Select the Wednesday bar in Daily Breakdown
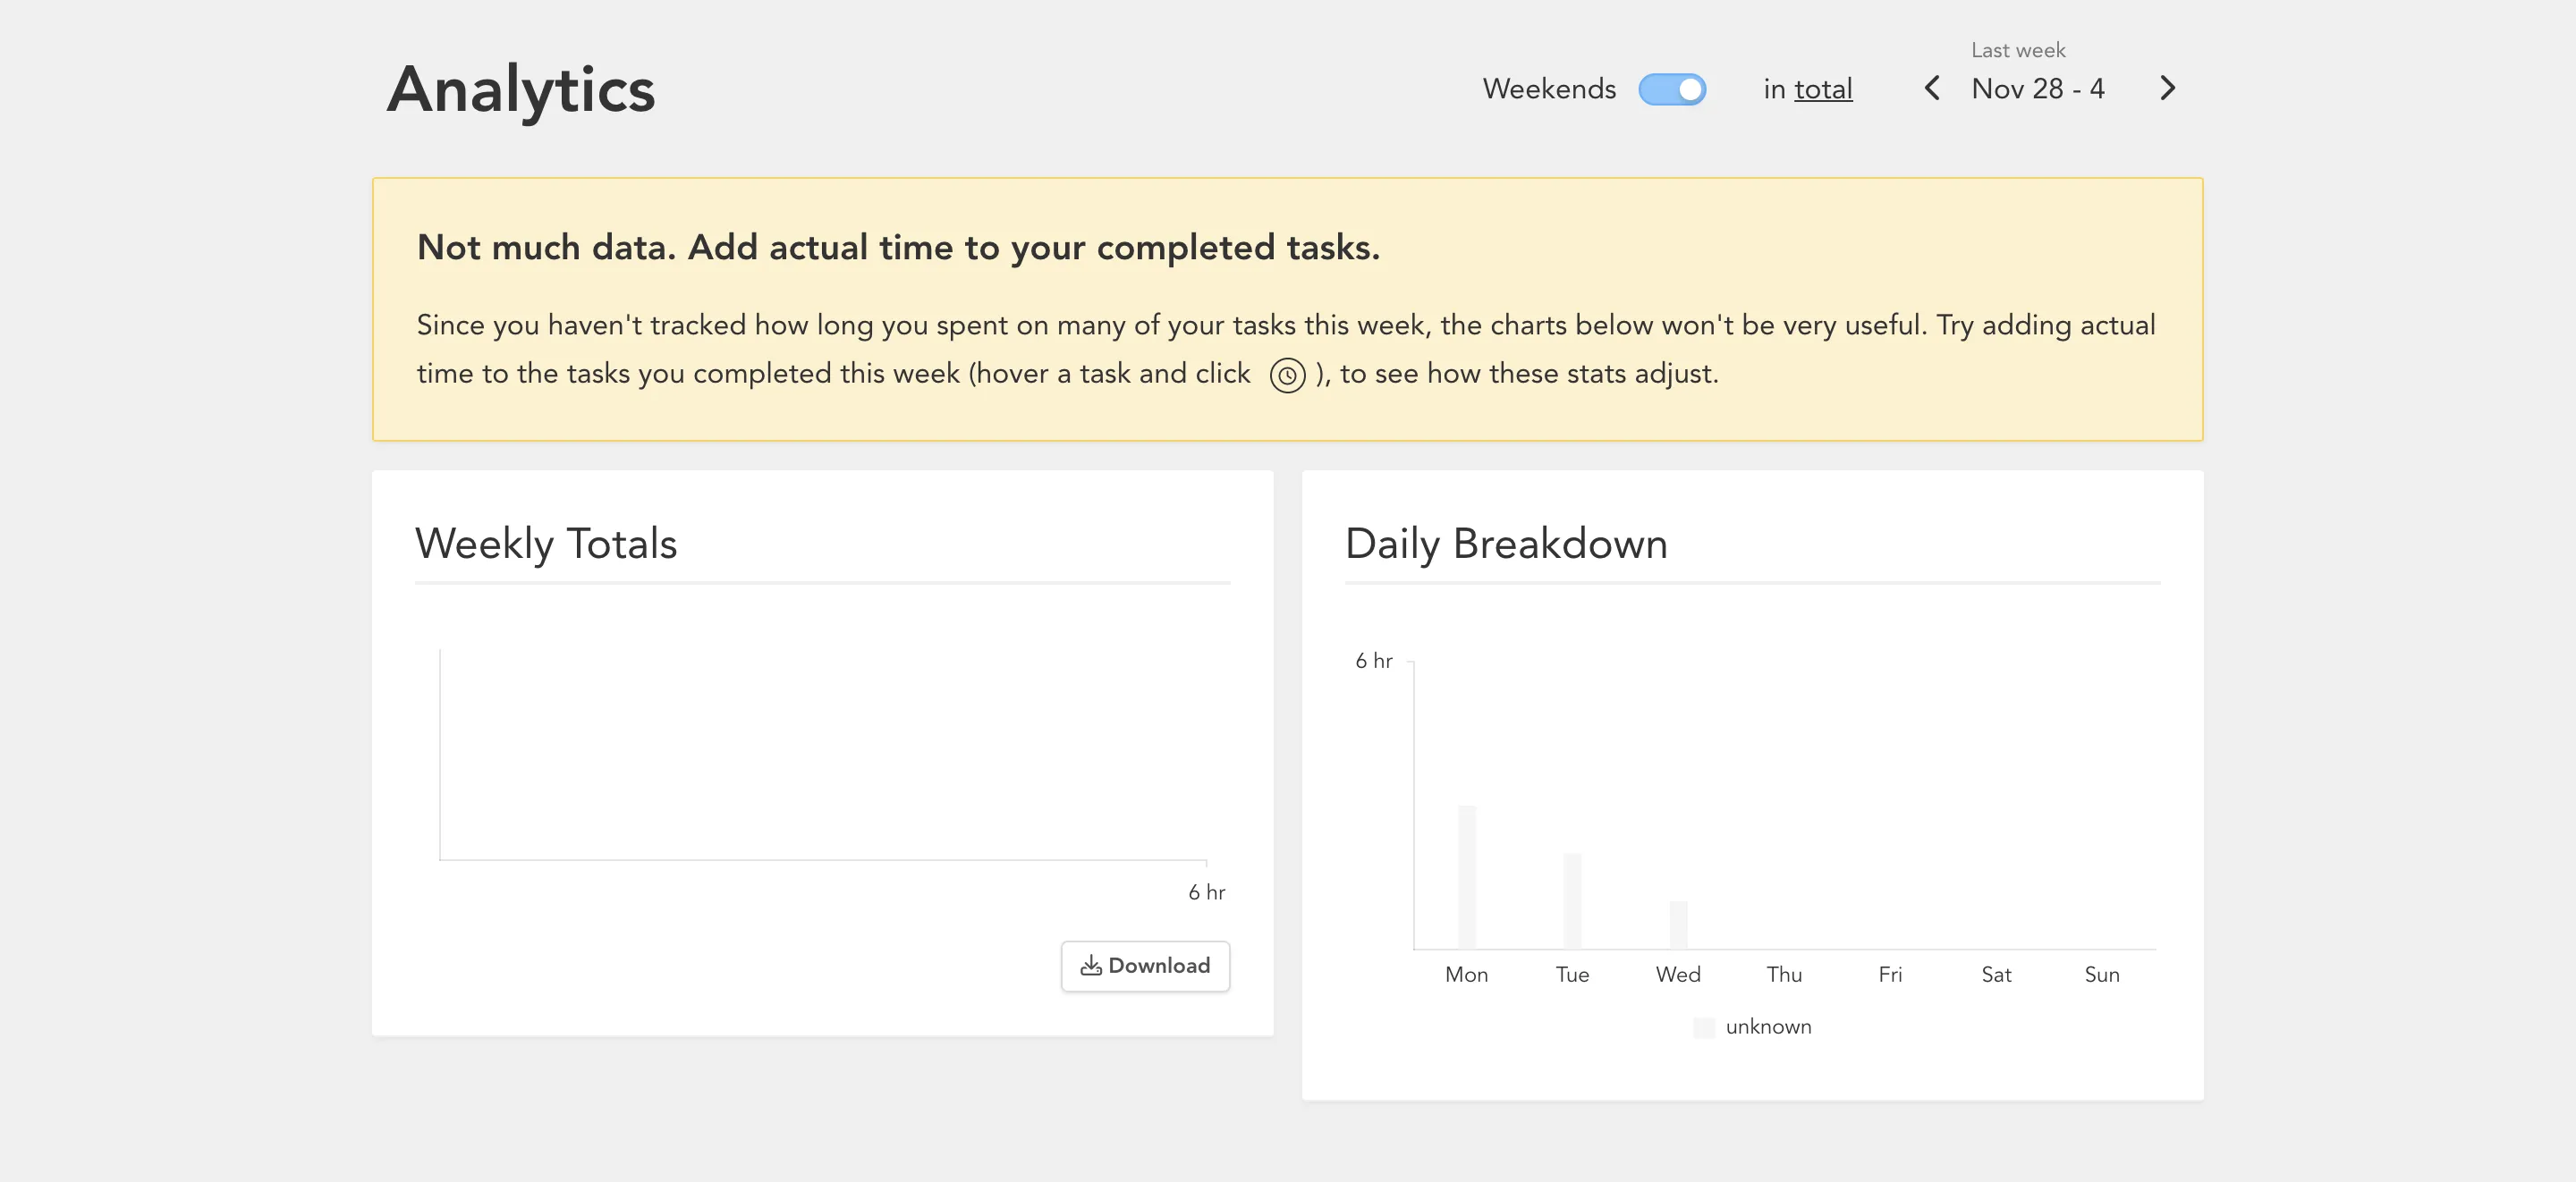This screenshot has height=1182, width=2576. [1678, 924]
